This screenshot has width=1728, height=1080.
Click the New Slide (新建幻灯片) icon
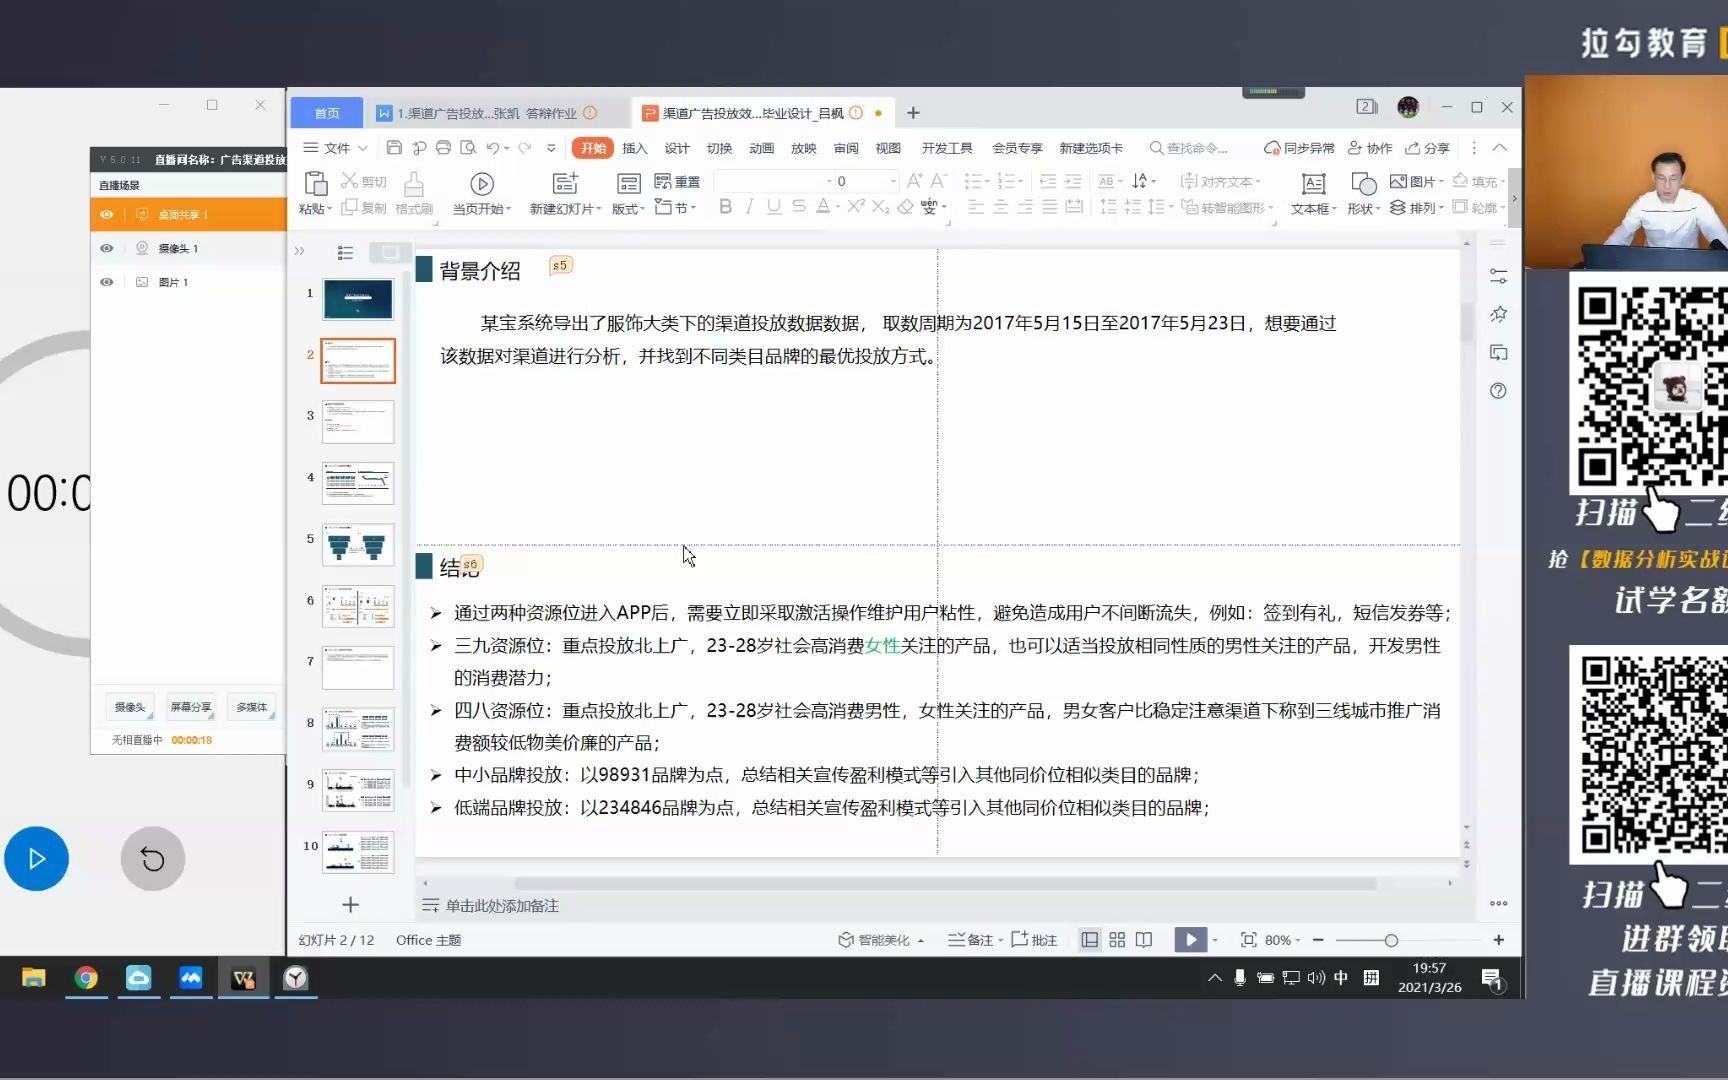click(565, 183)
